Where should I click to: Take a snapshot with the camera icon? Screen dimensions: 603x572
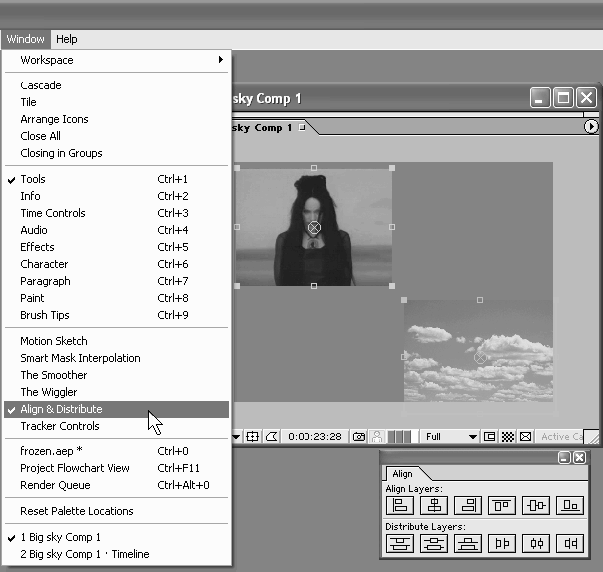358,437
